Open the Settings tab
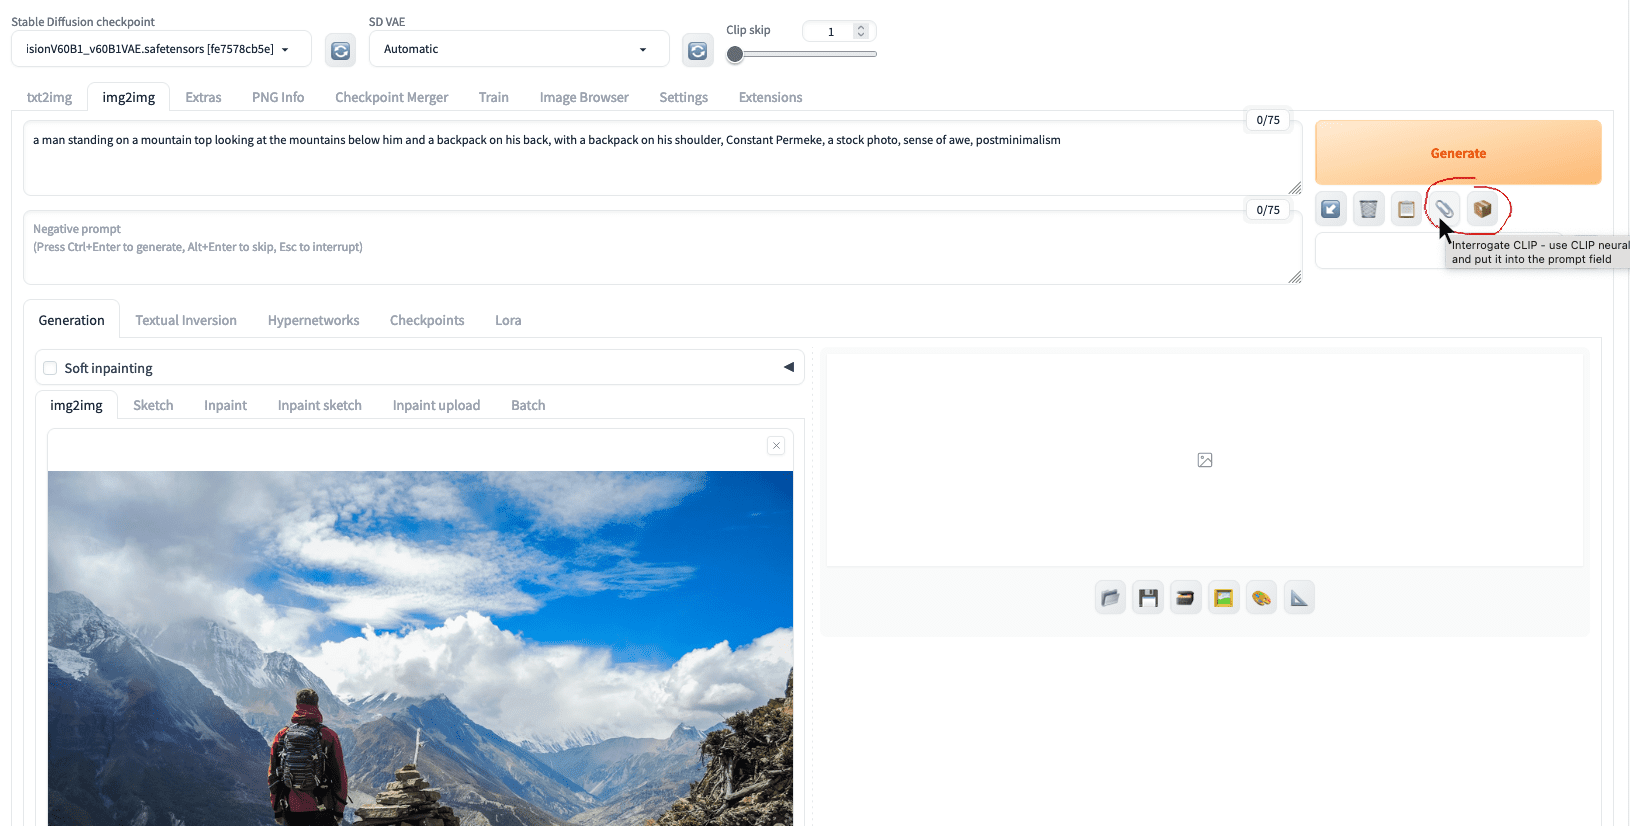1630x826 pixels. click(x=683, y=97)
